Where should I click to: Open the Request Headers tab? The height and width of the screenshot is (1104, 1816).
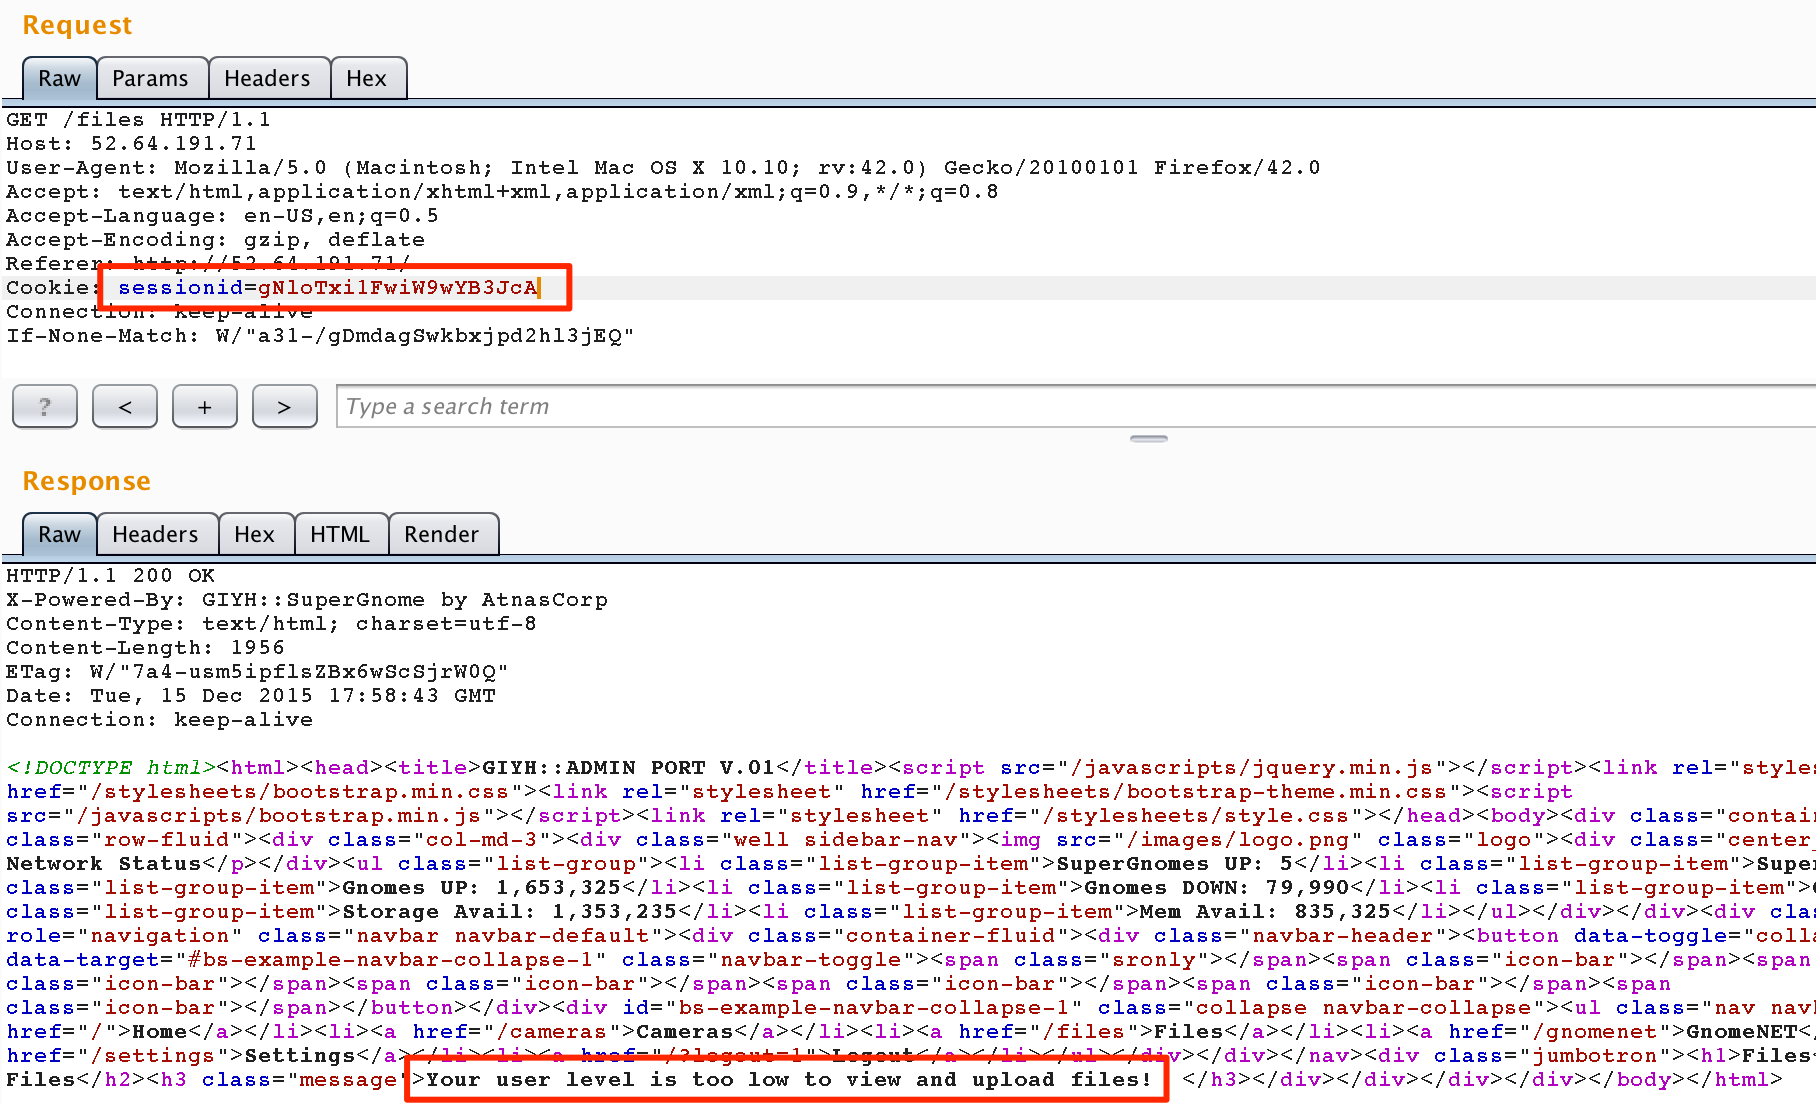(x=267, y=78)
